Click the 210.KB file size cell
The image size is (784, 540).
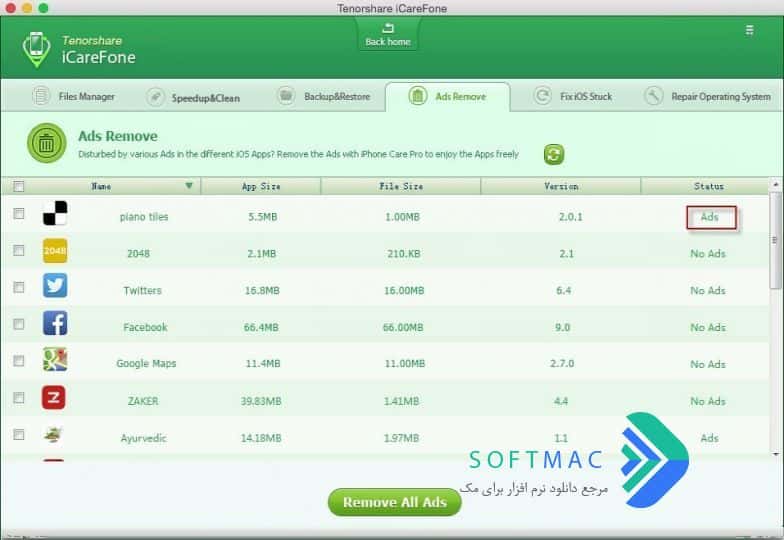(x=404, y=254)
